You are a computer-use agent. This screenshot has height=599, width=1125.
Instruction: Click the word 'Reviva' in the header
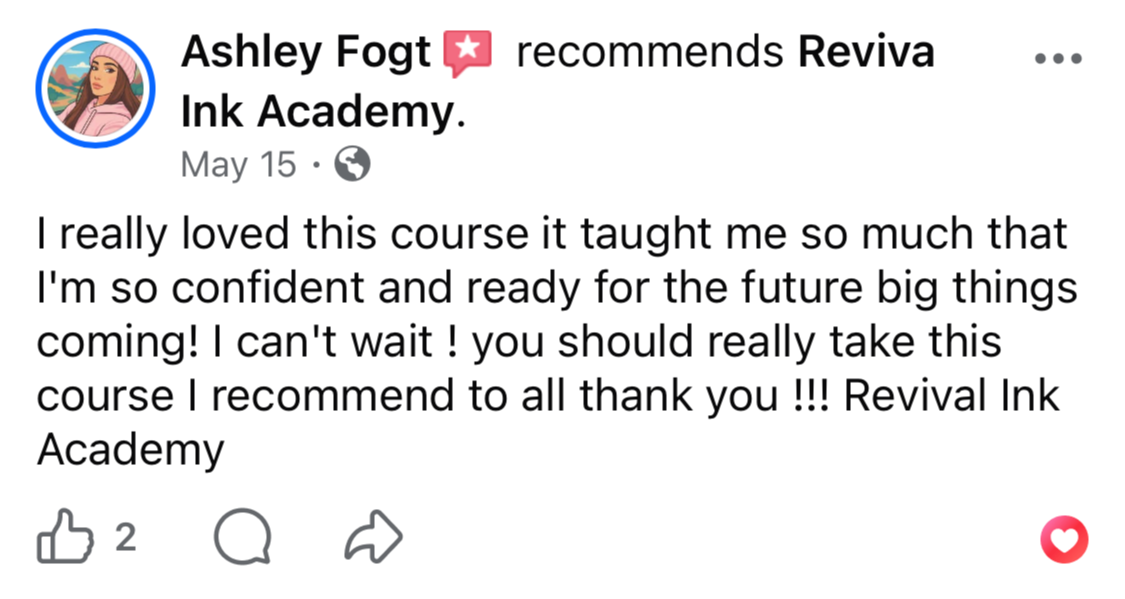pyautogui.click(x=866, y=52)
